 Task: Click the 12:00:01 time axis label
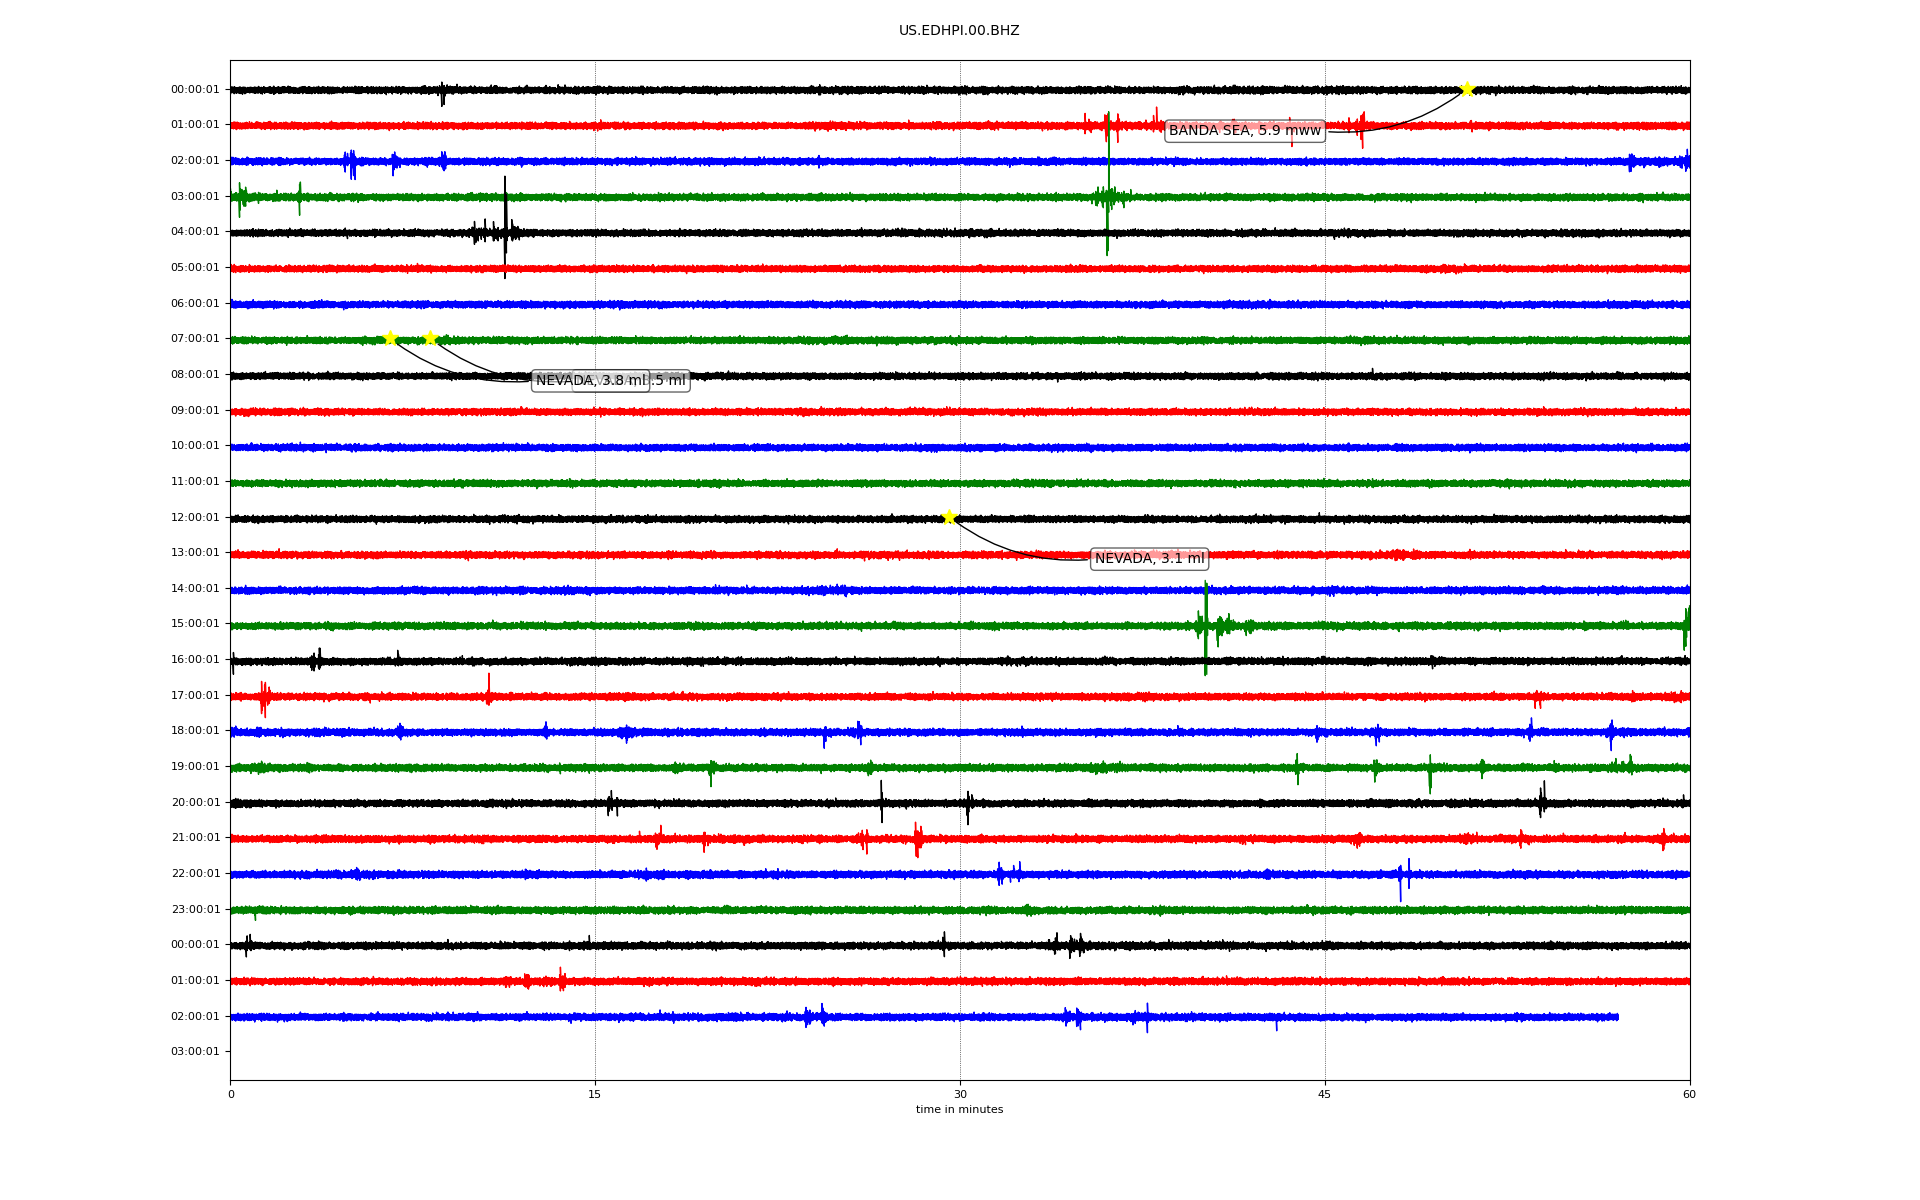(195, 517)
